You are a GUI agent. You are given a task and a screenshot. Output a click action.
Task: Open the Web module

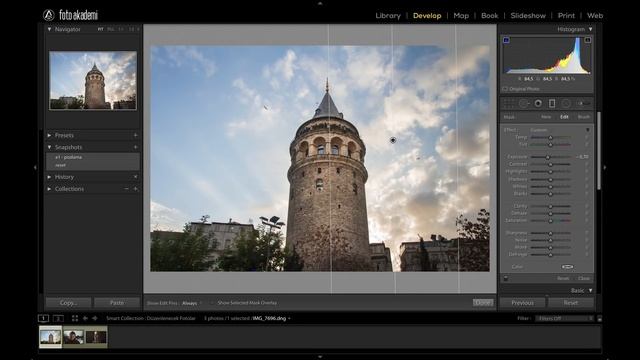[595, 16]
